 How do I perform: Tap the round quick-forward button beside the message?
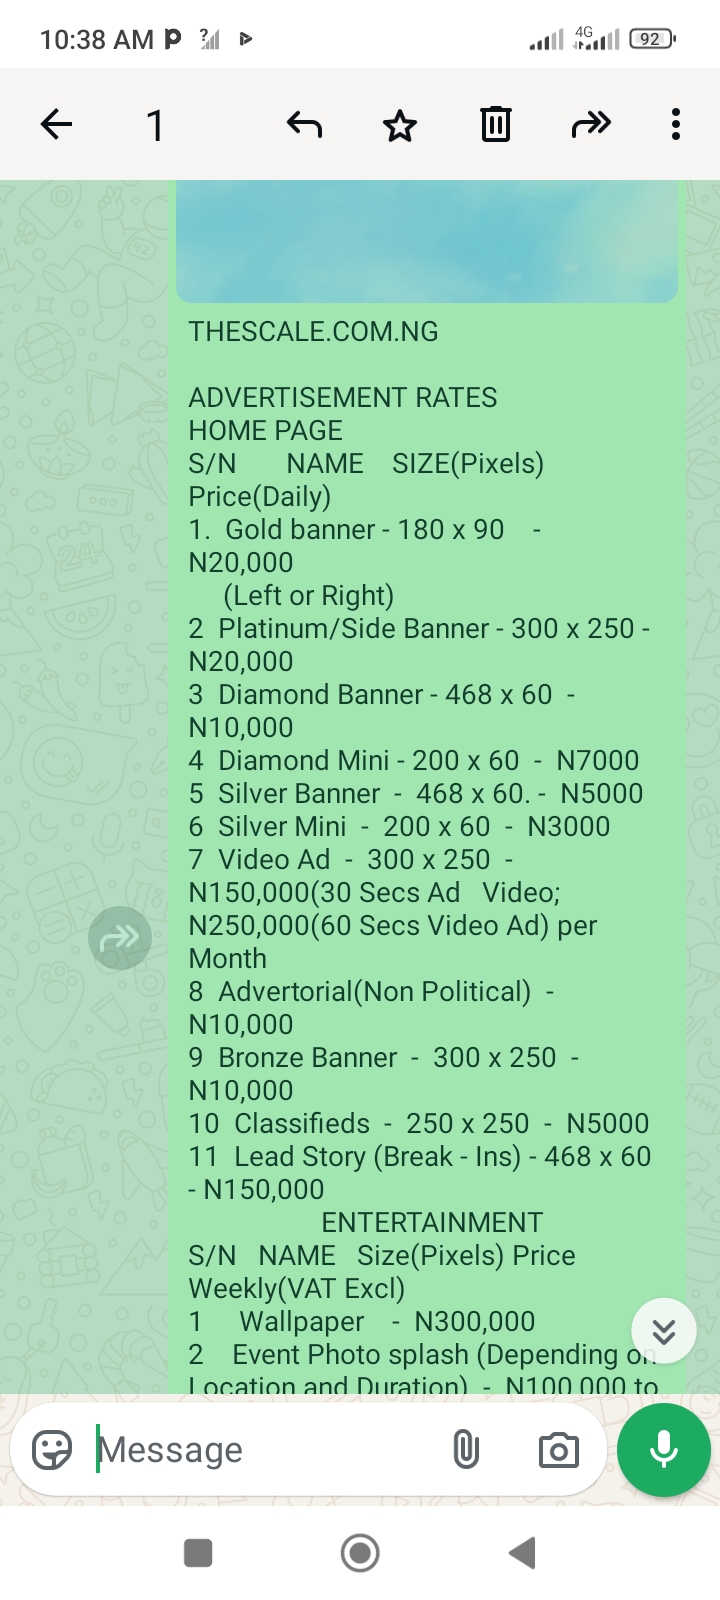(x=120, y=938)
